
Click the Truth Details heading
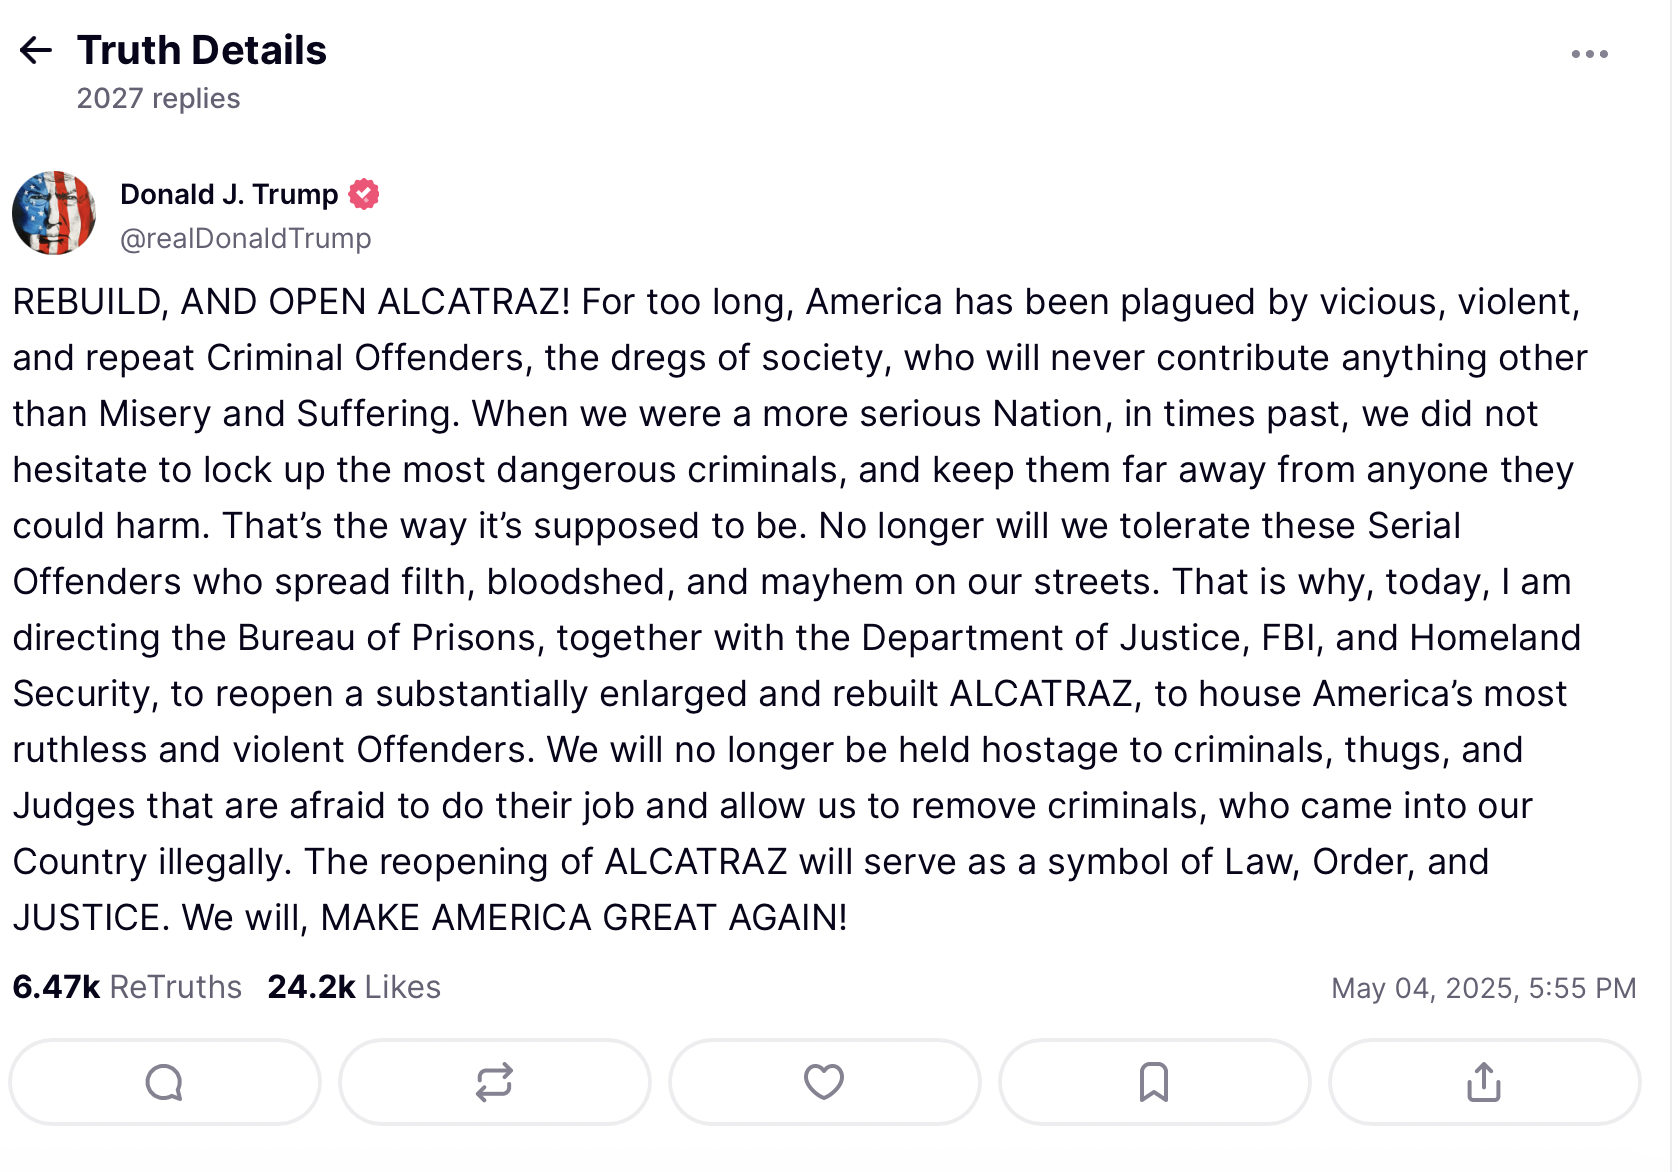coord(202,50)
